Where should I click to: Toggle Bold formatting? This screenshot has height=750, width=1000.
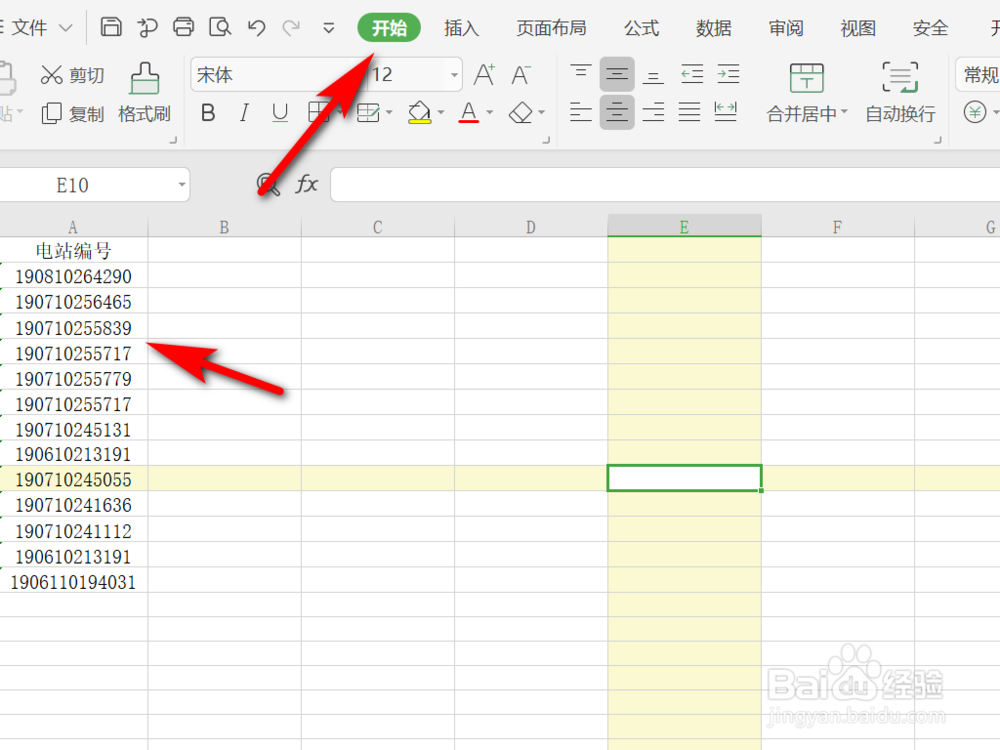tap(208, 113)
